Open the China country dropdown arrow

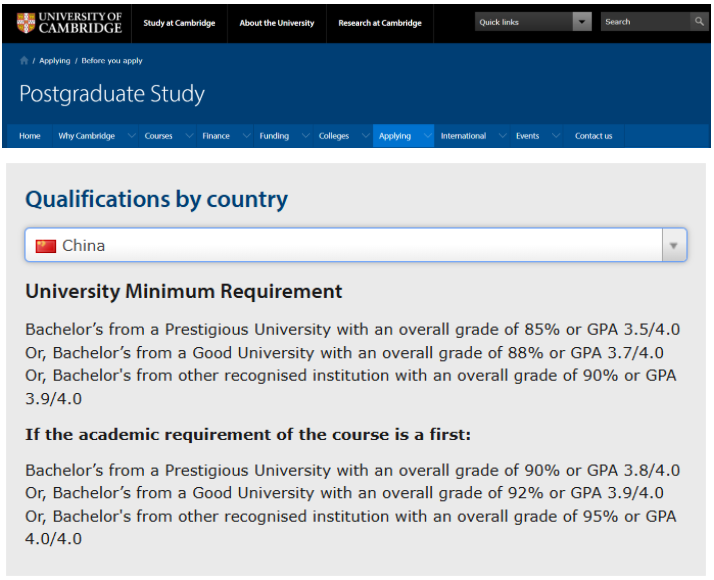click(x=673, y=245)
